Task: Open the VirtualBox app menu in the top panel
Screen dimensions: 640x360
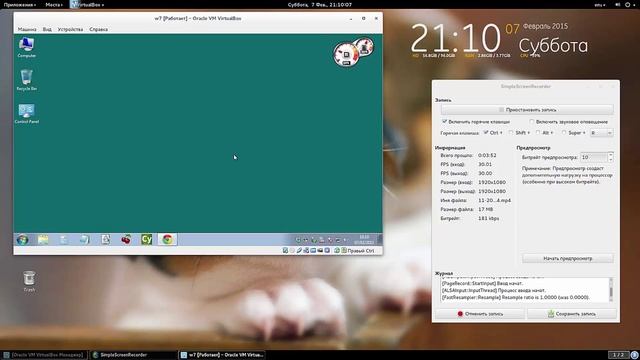Action: (x=87, y=4)
